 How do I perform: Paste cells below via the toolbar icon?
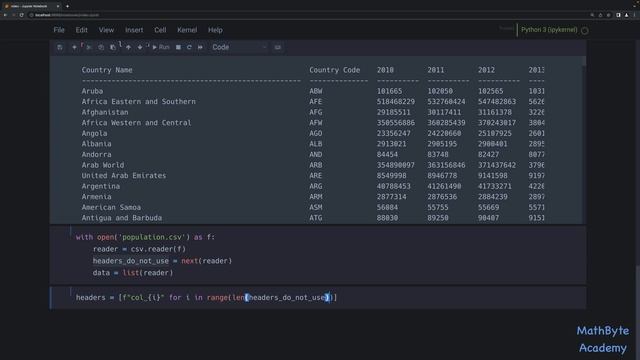coord(113,47)
